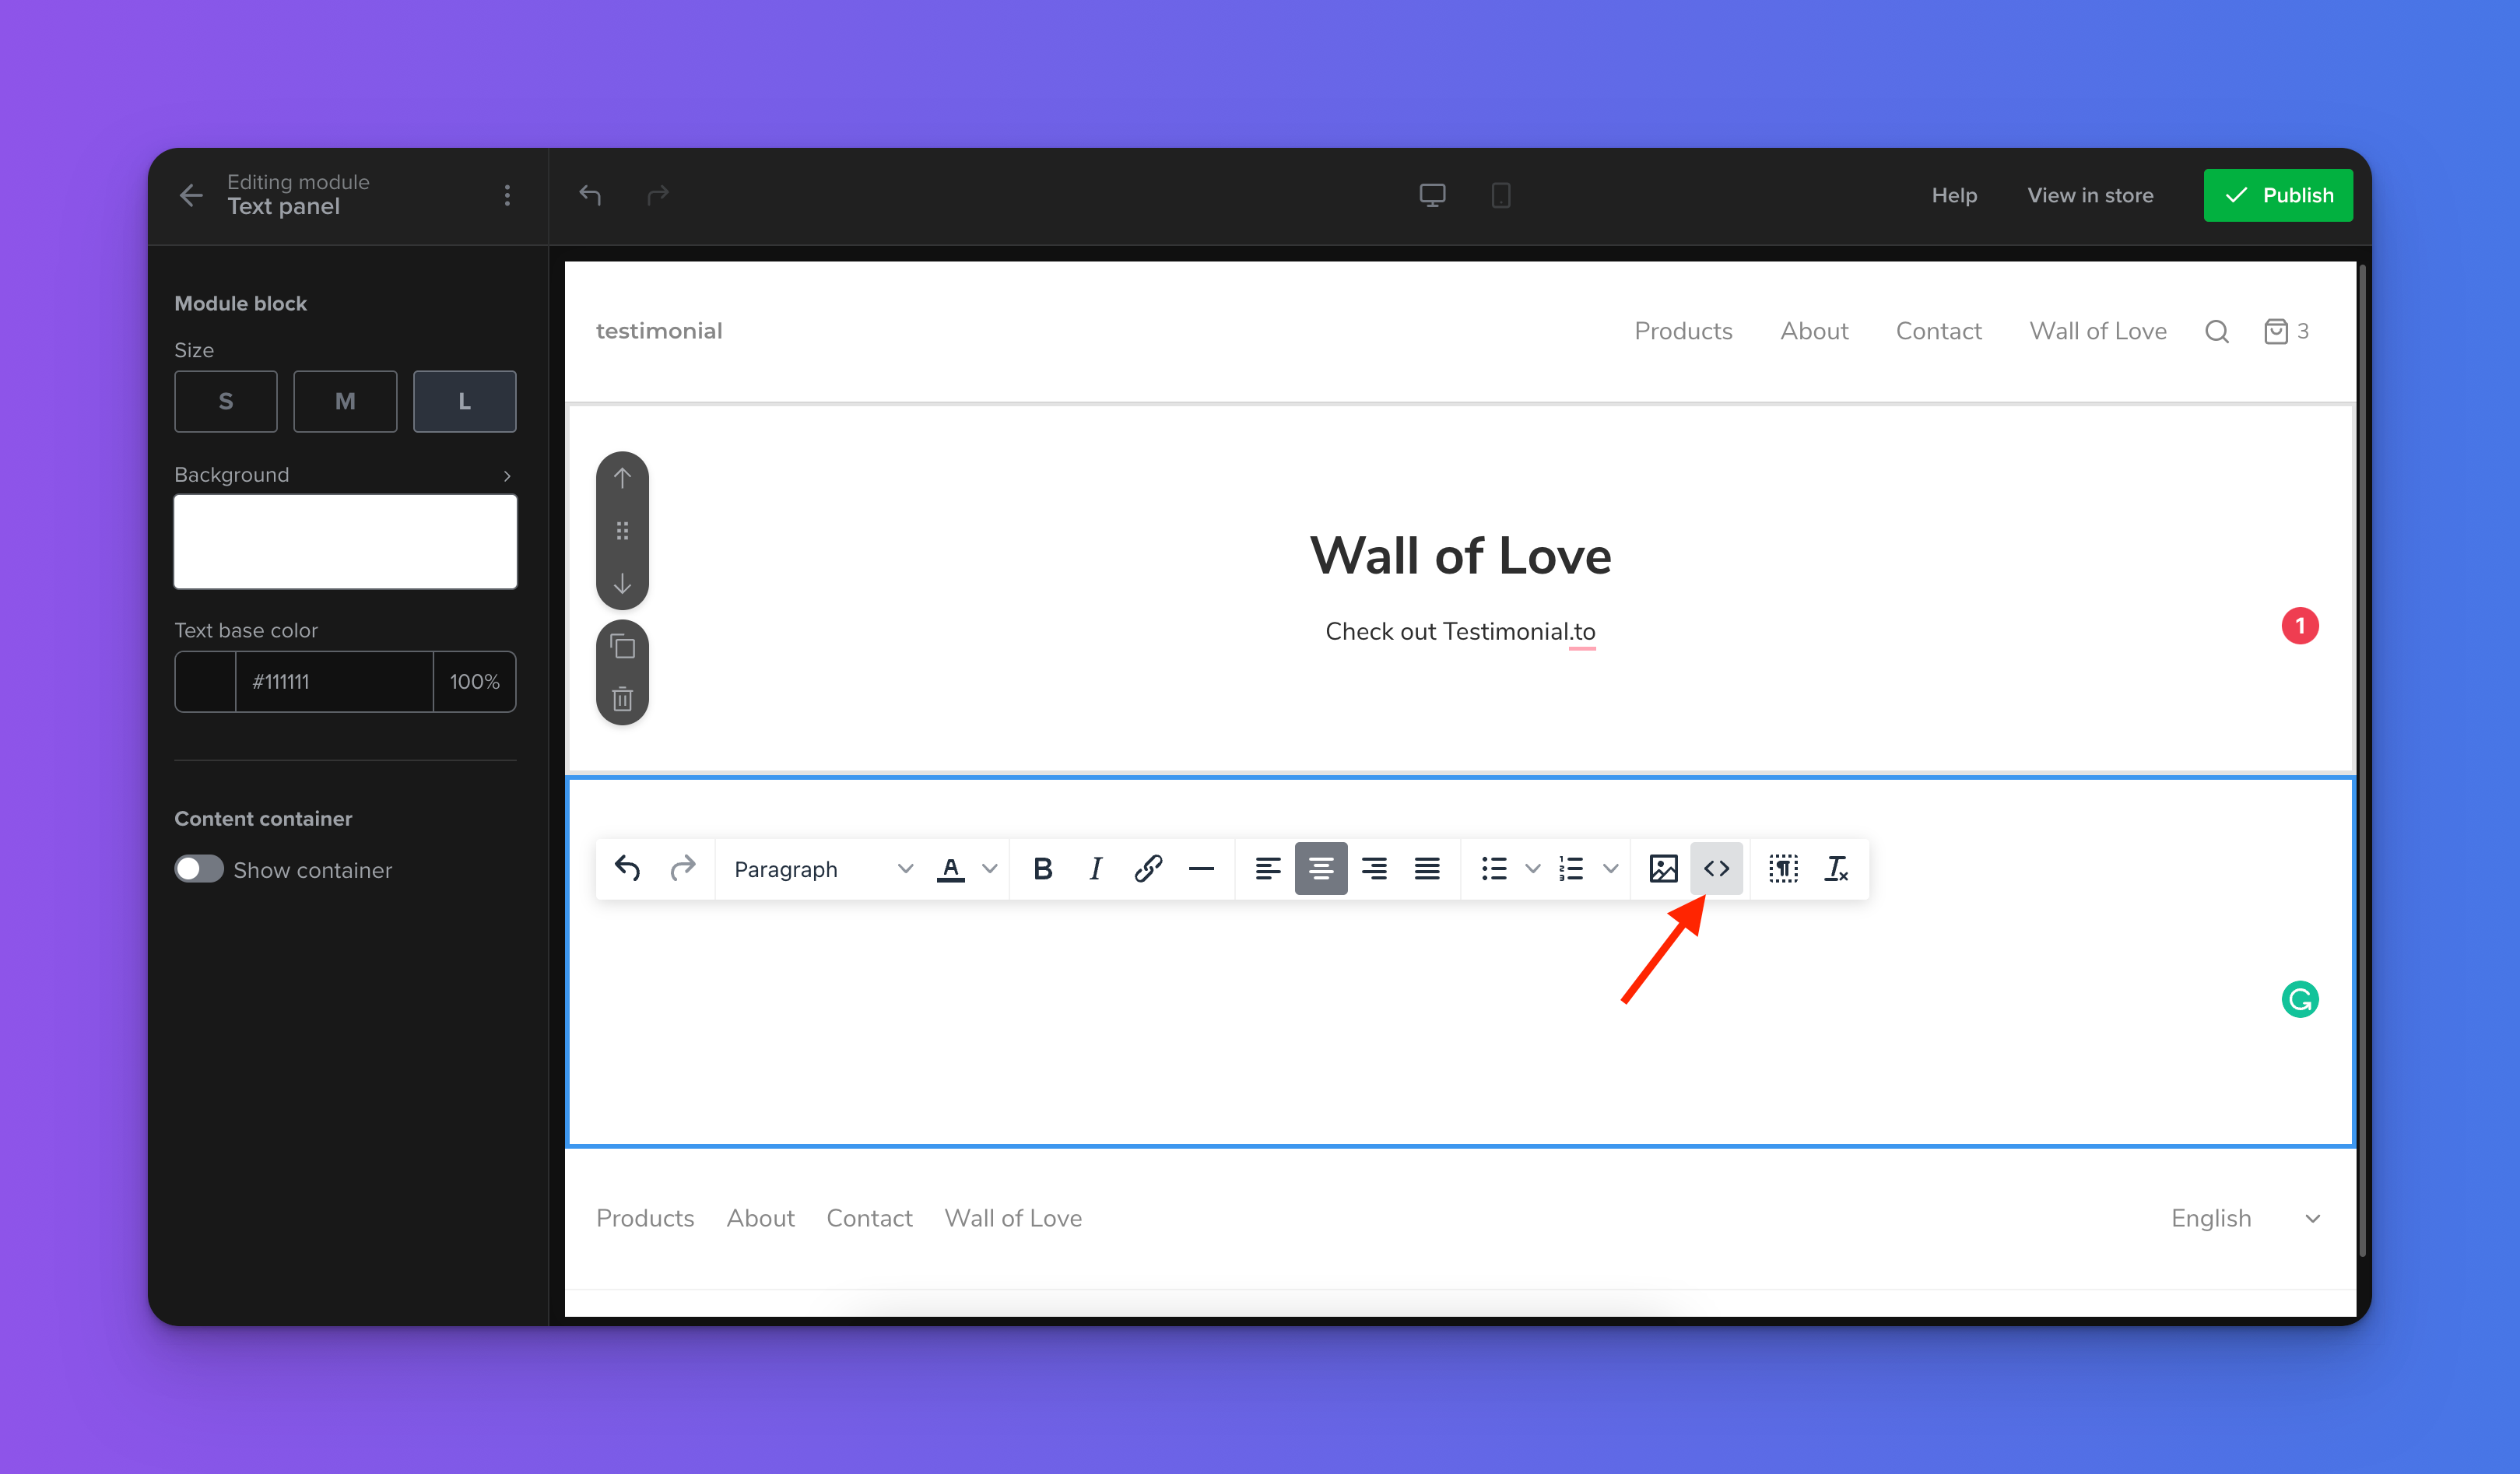Open the source code editor
The width and height of the screenshot is (2520, 1474).
click(1717, 869)
